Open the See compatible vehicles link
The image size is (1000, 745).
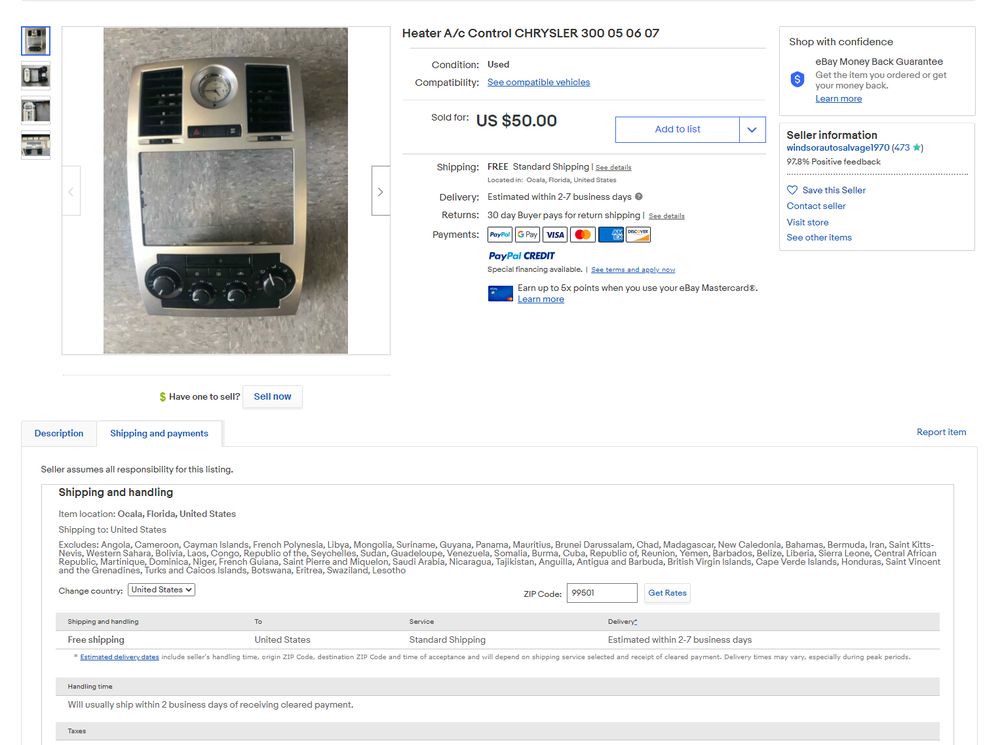[538, 82]
